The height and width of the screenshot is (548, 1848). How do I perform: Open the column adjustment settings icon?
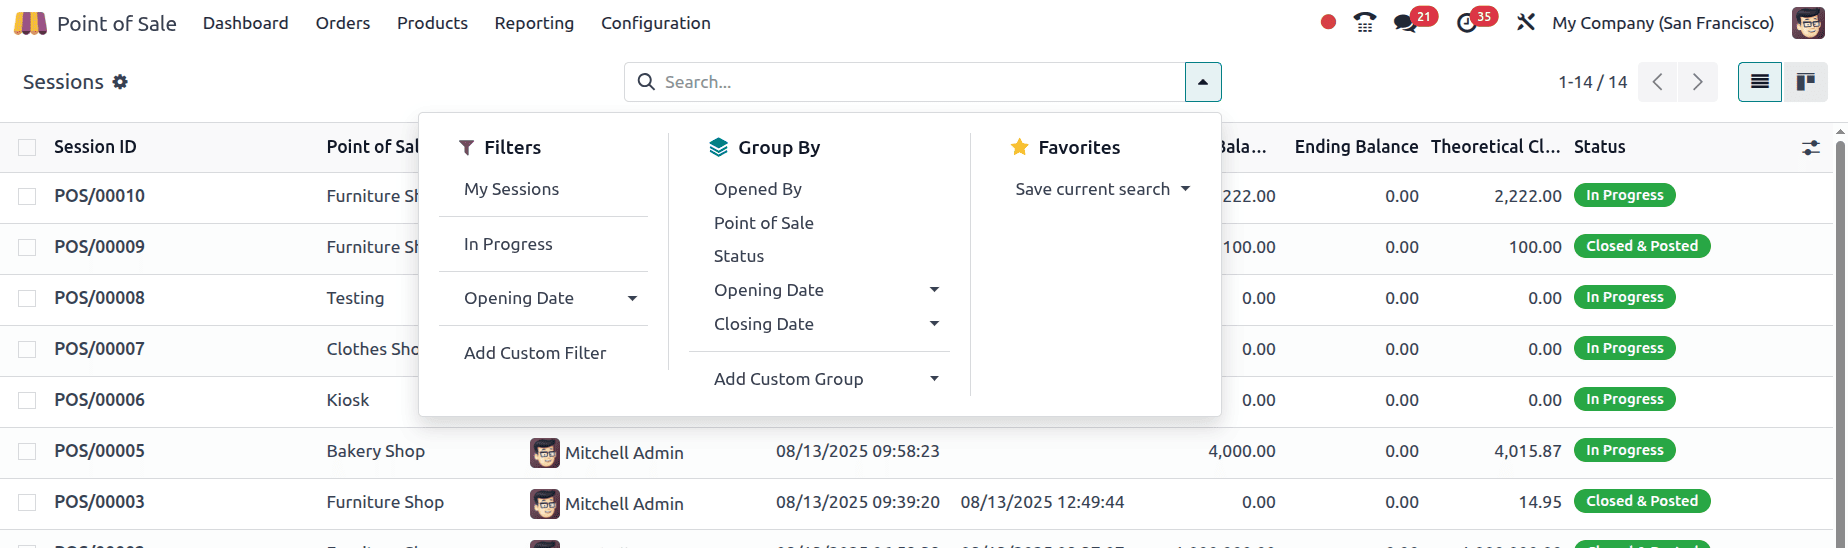1811,147
